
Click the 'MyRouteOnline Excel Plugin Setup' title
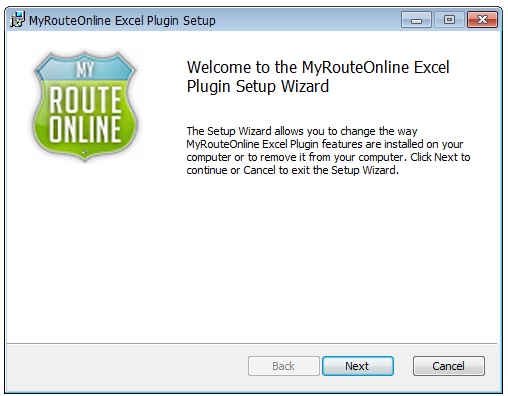[122, 21]
